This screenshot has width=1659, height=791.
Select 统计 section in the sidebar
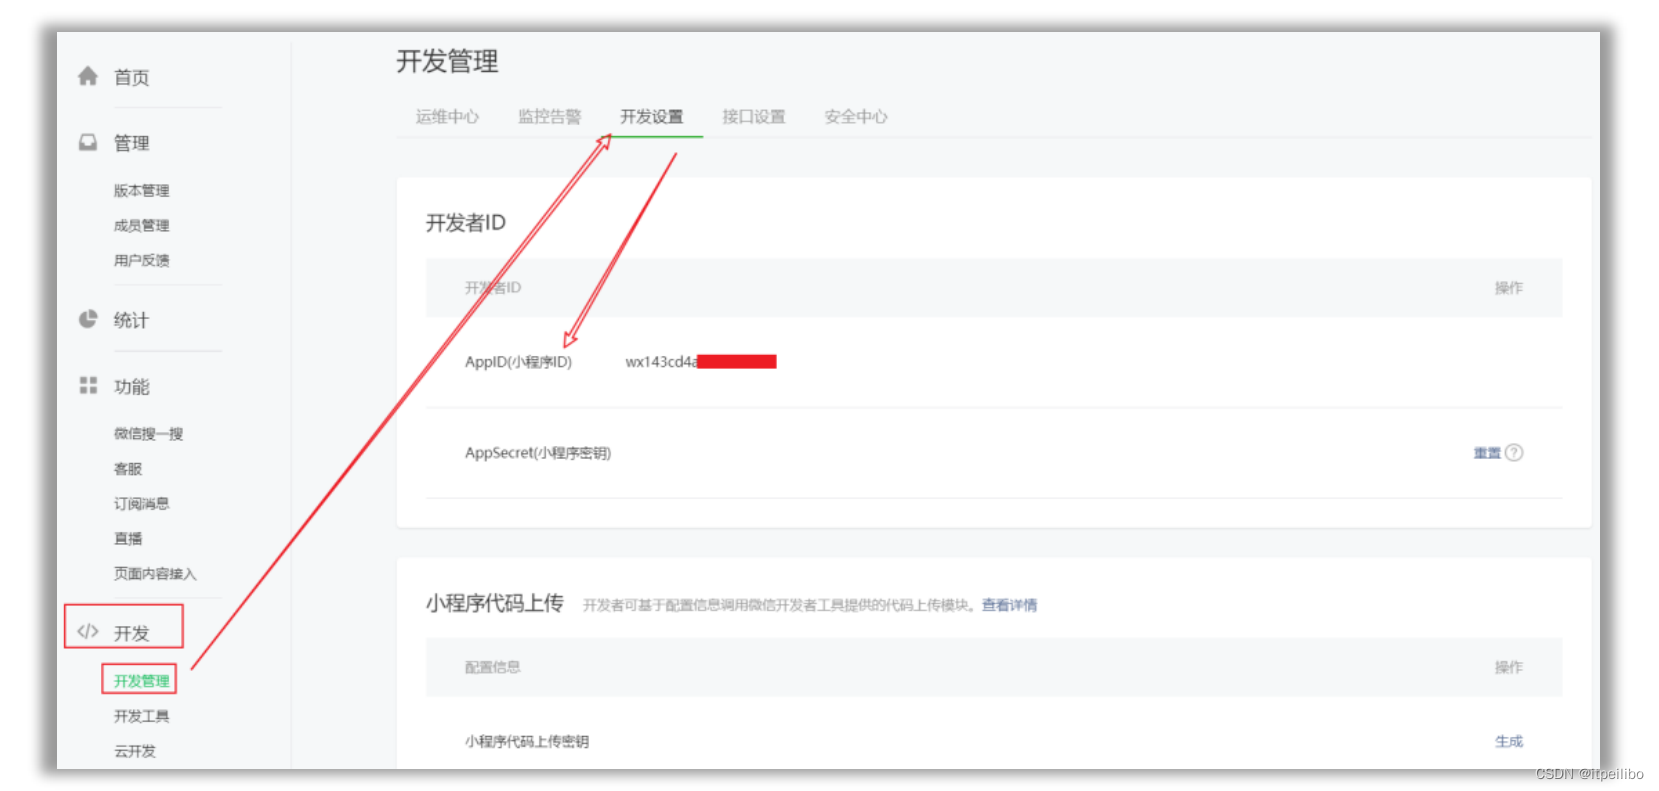[131, 320]
